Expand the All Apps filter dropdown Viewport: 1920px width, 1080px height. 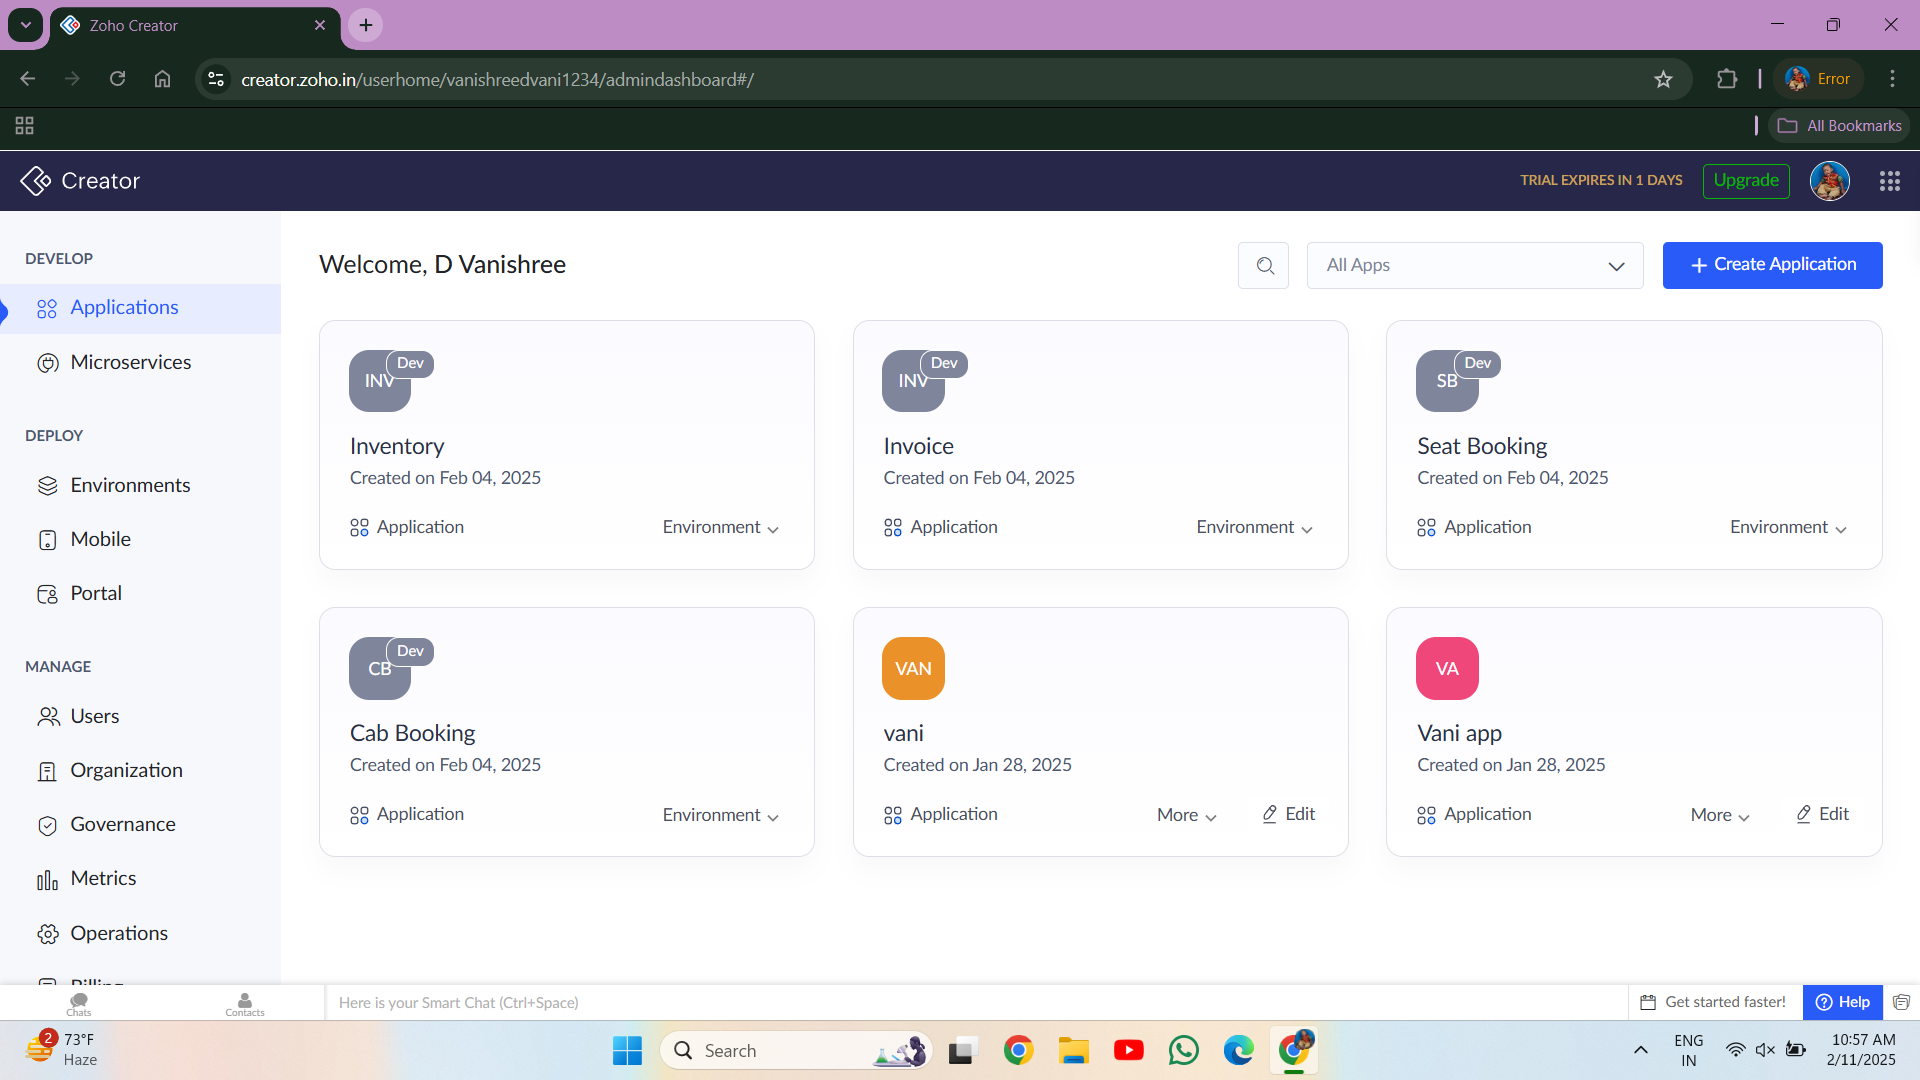pos(1474,265)
